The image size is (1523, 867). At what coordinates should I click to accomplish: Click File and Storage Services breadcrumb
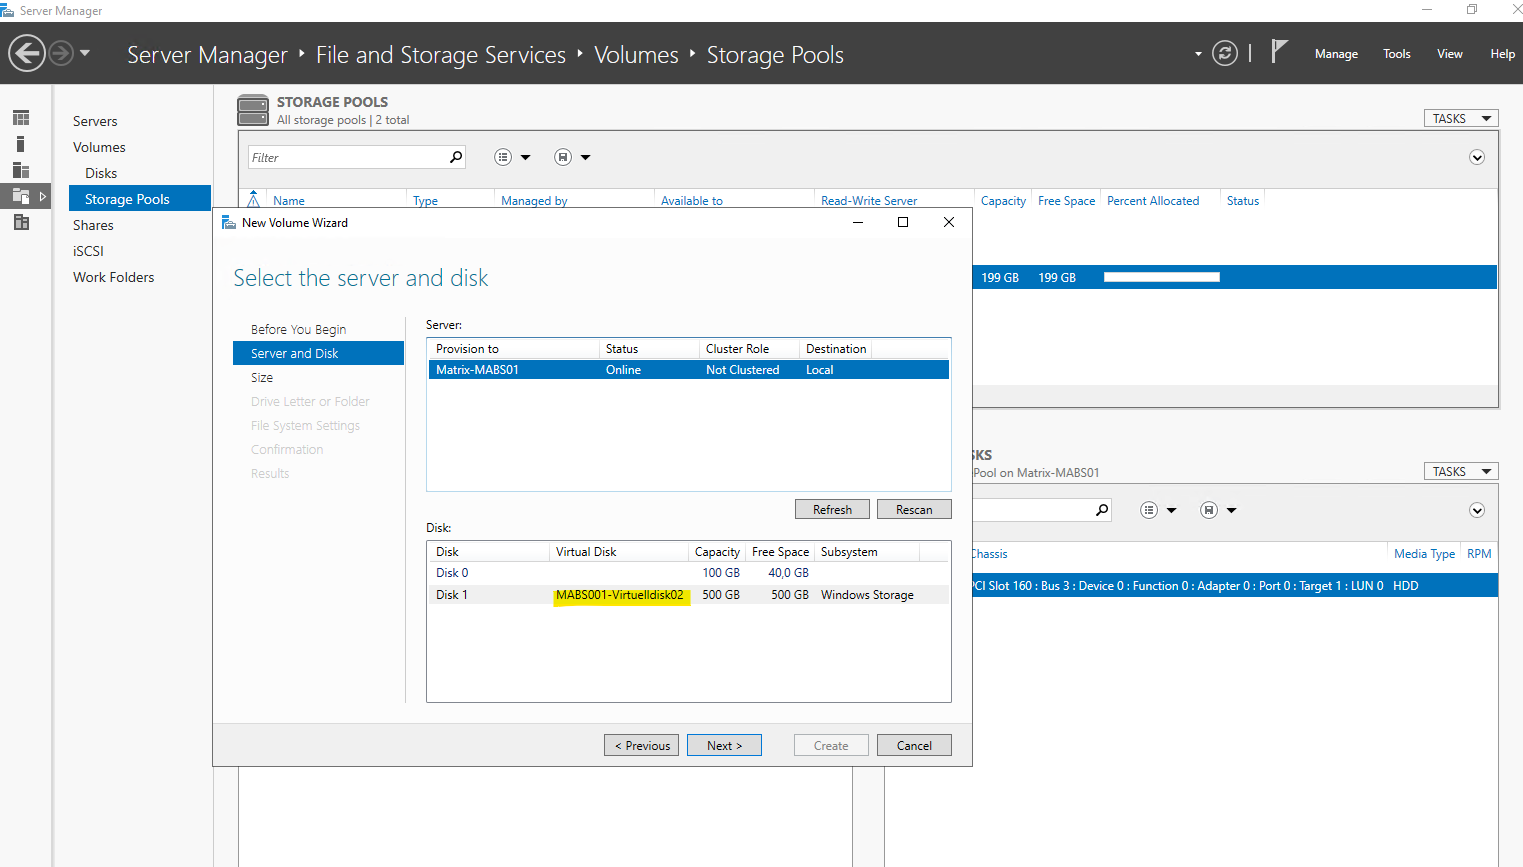441,55
